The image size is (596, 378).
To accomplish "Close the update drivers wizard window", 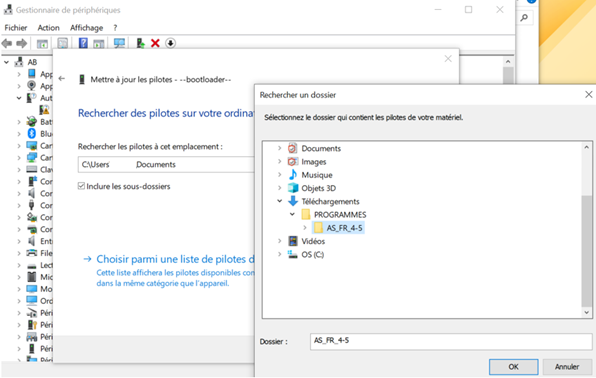I will [448, 59].
